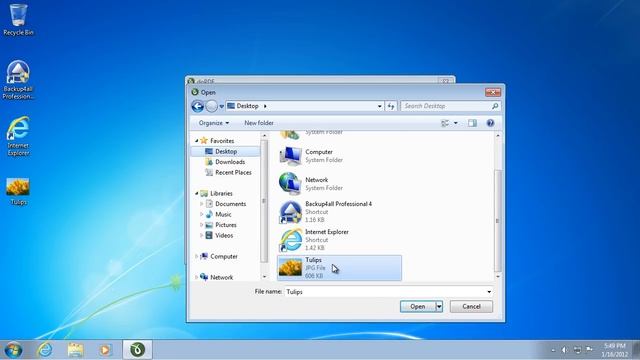Select the Music library item
The image size is (640, 360).
223,214
